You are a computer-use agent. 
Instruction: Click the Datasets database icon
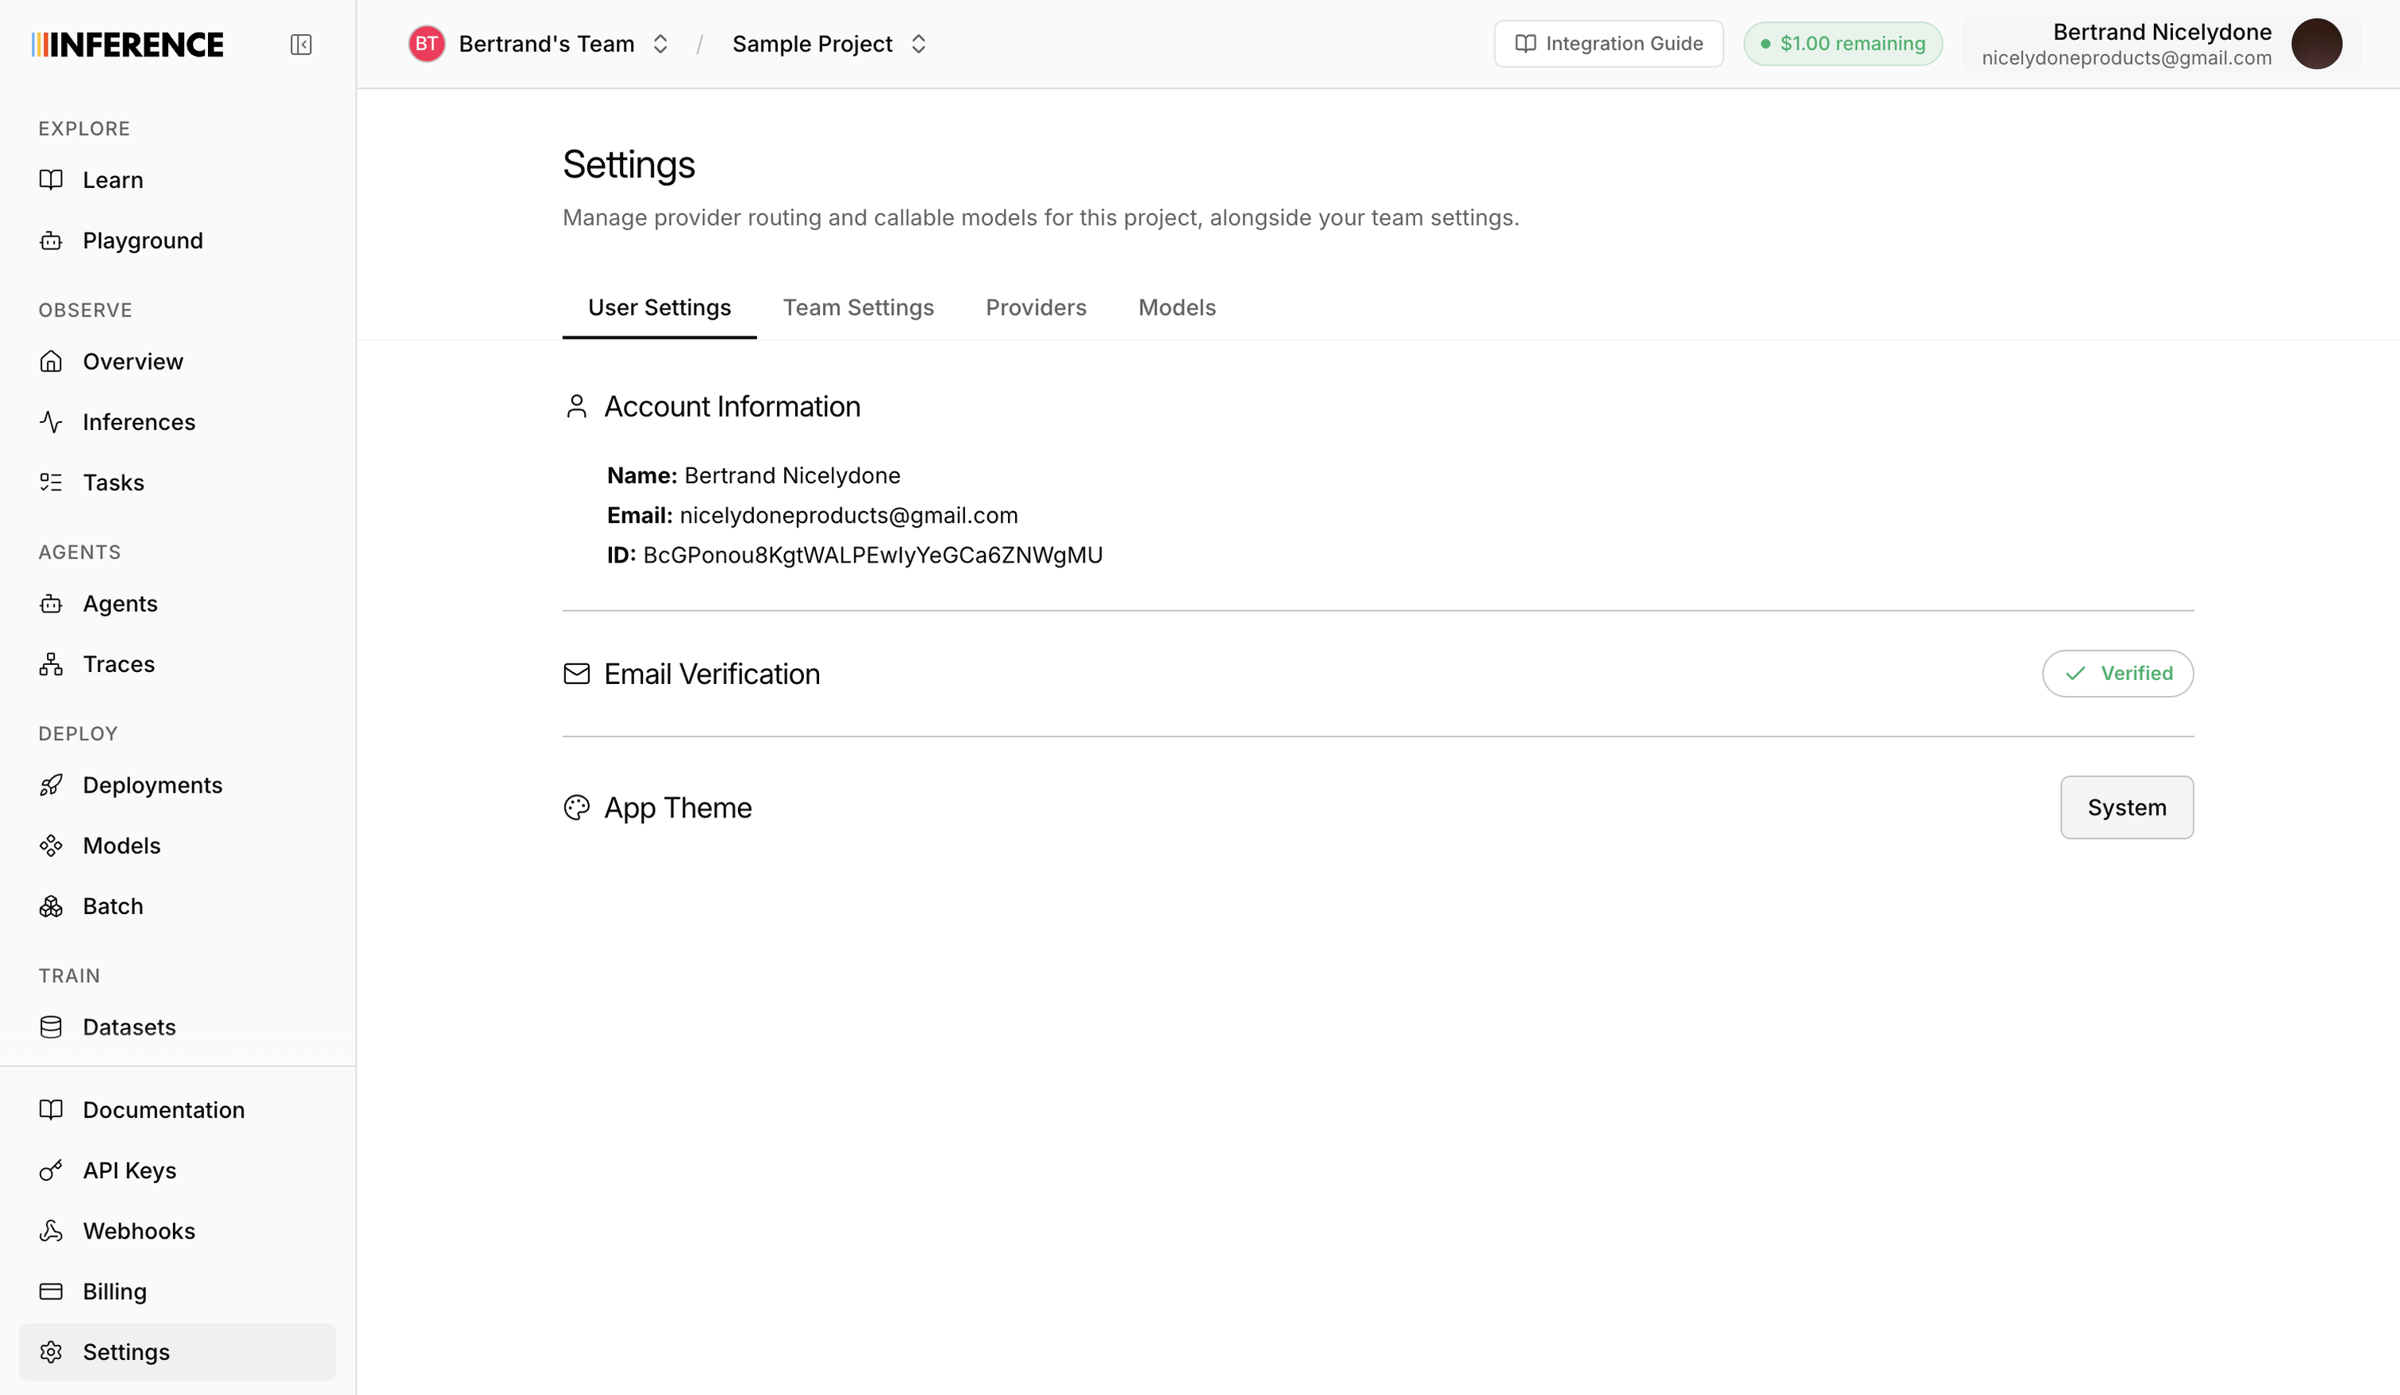point(51,1027)
